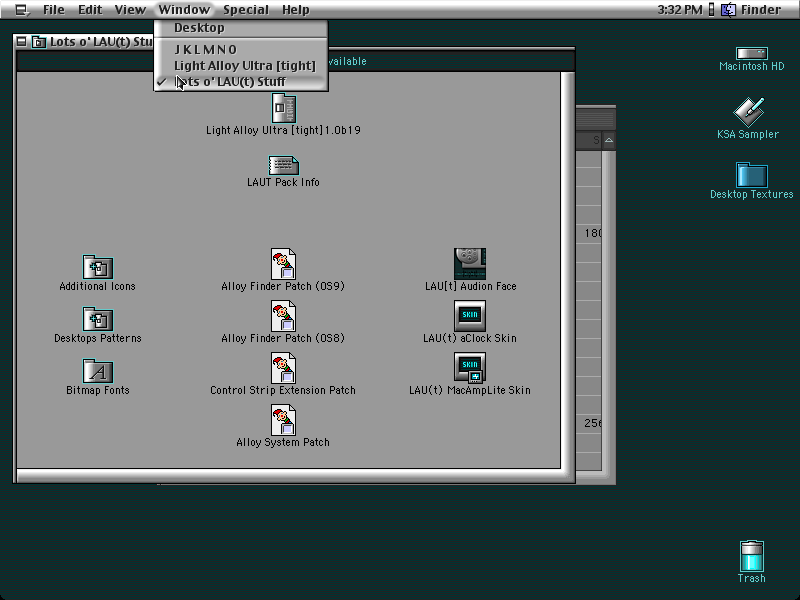Select the Alloy System Patch icon
Viewport: 800px width, 600px height.
coord(283,420)
